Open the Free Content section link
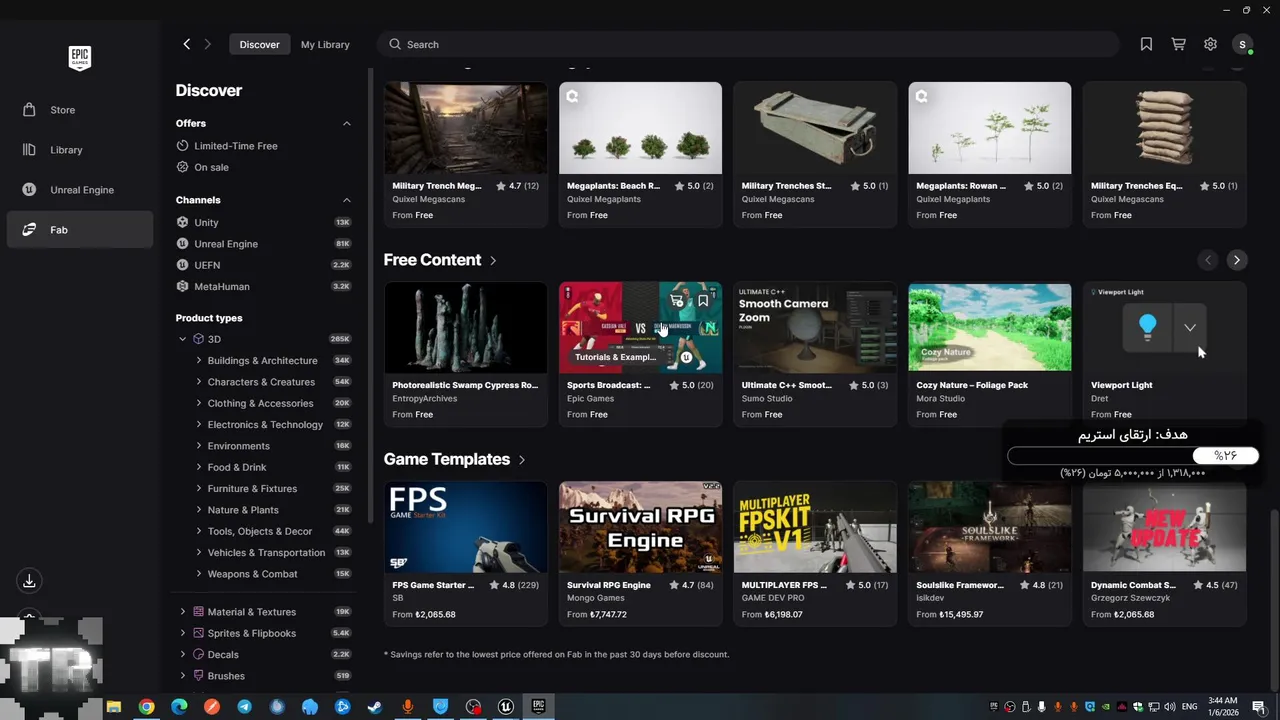 440,260
